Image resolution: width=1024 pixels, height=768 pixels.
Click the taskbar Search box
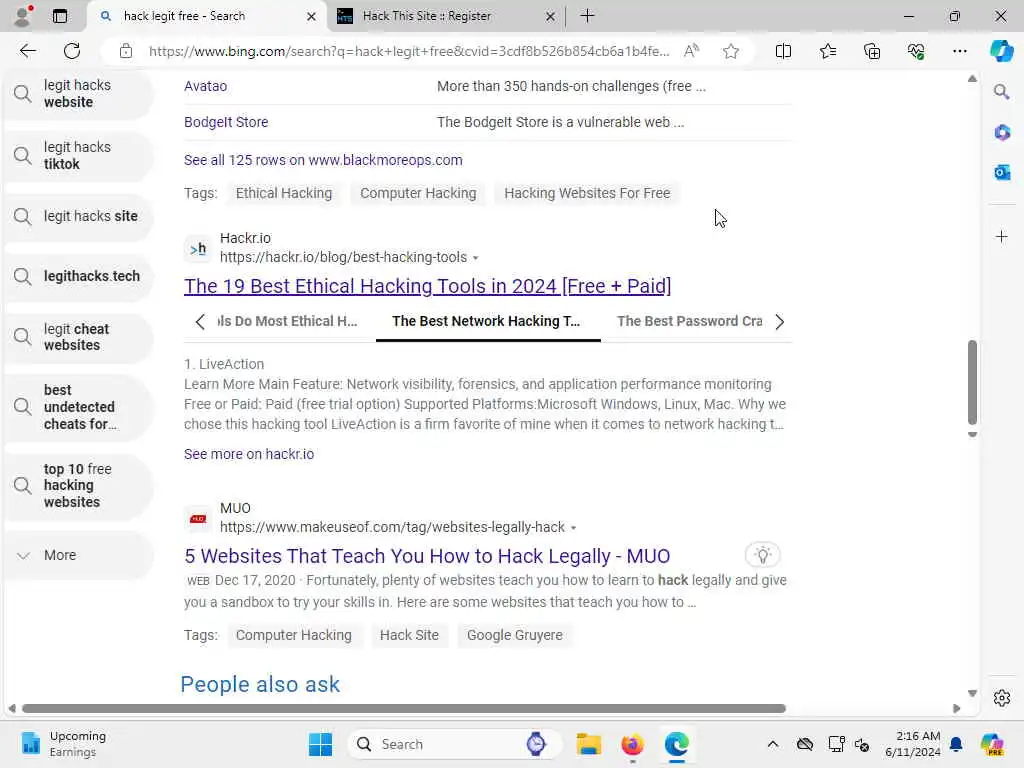(455, 744)
